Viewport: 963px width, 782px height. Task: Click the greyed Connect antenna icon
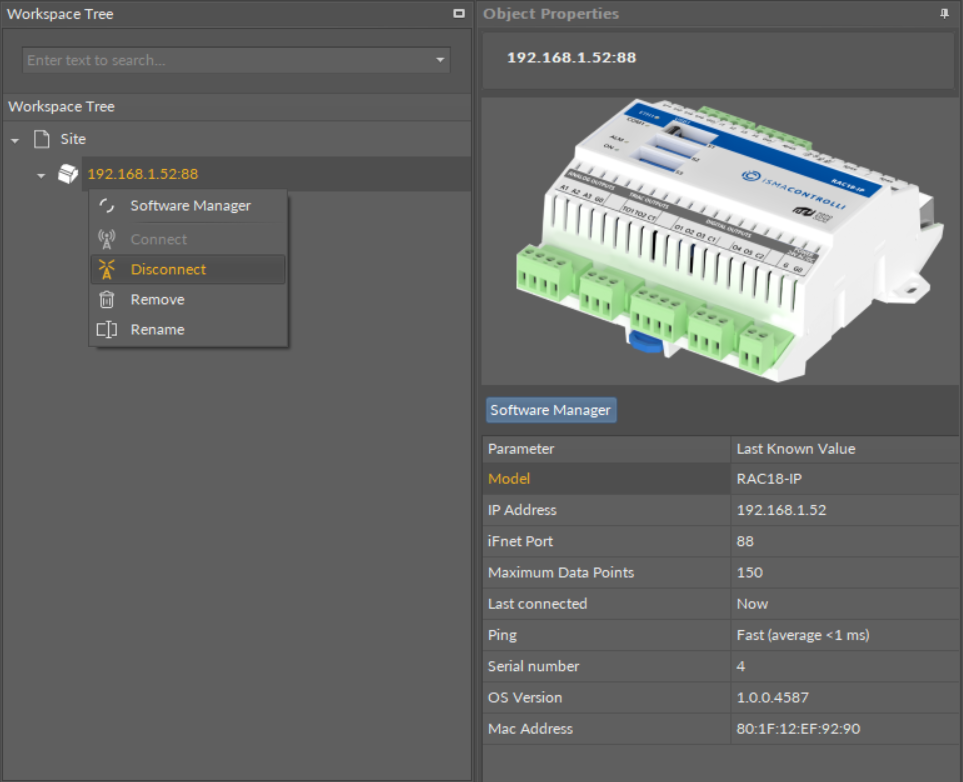point(107,239)
